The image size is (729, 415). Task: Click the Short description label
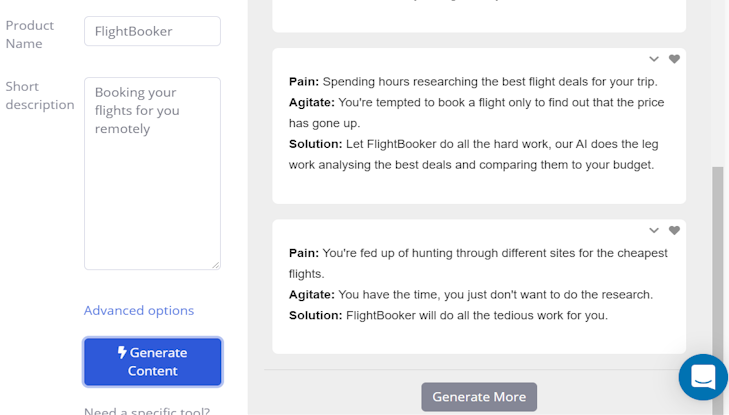40,96
